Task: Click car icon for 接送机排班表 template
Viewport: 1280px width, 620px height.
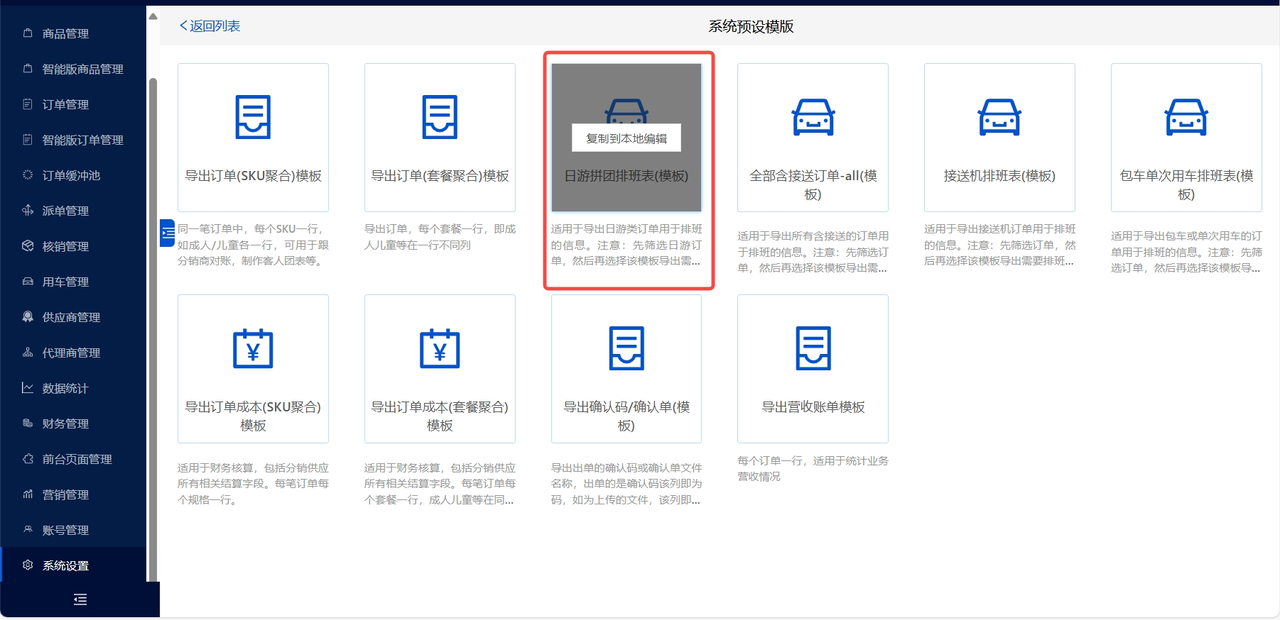Action: point(999,117)
